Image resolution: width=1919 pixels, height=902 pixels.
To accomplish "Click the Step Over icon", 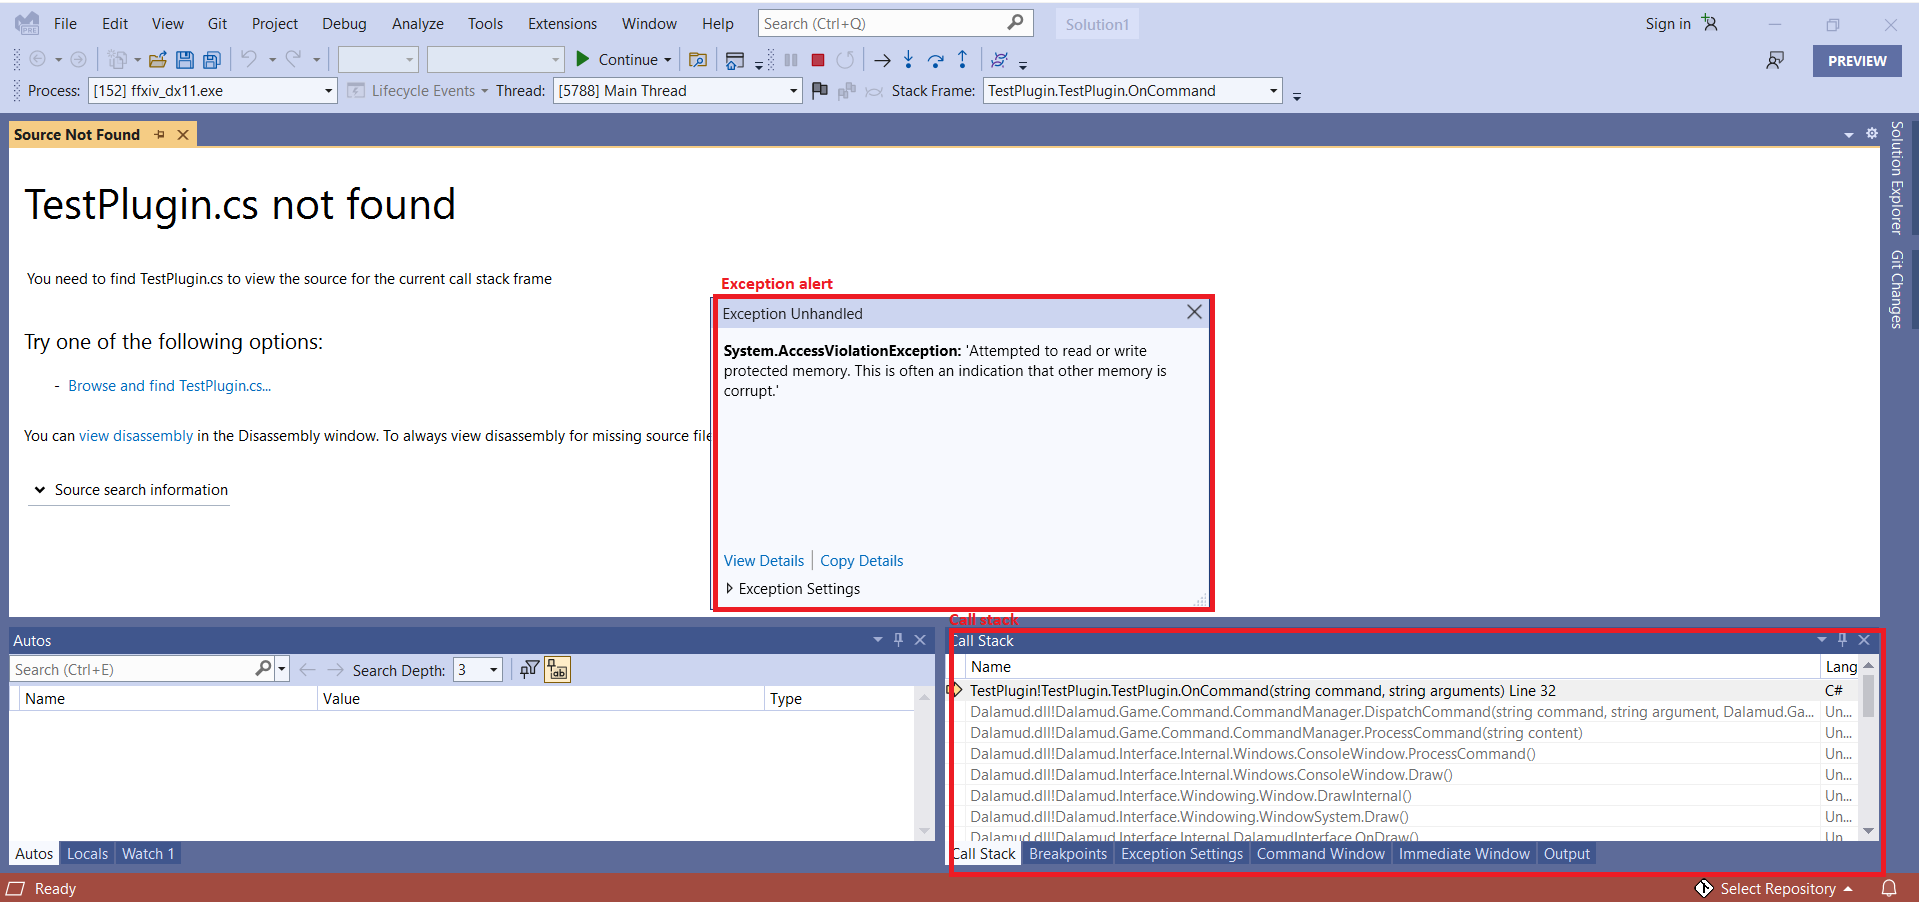I will tap(936, 60).
